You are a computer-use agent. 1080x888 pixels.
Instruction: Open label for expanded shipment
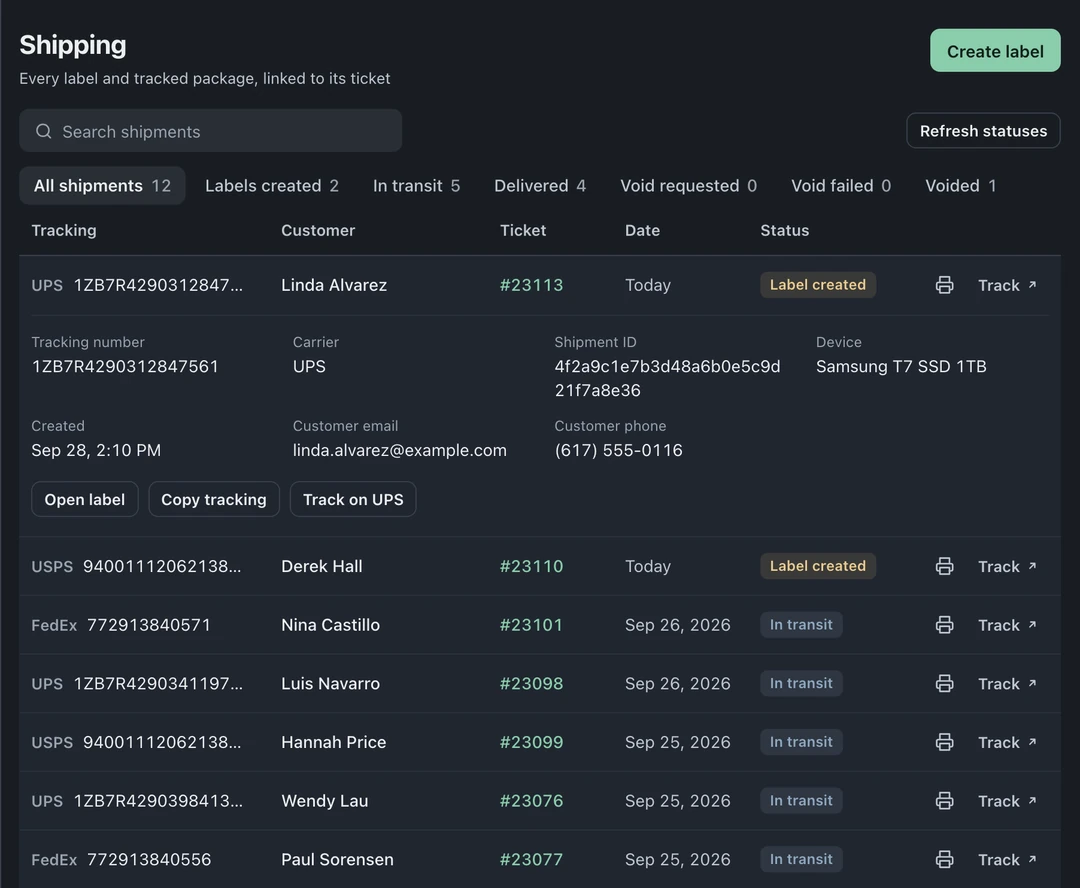click(85, 499)
